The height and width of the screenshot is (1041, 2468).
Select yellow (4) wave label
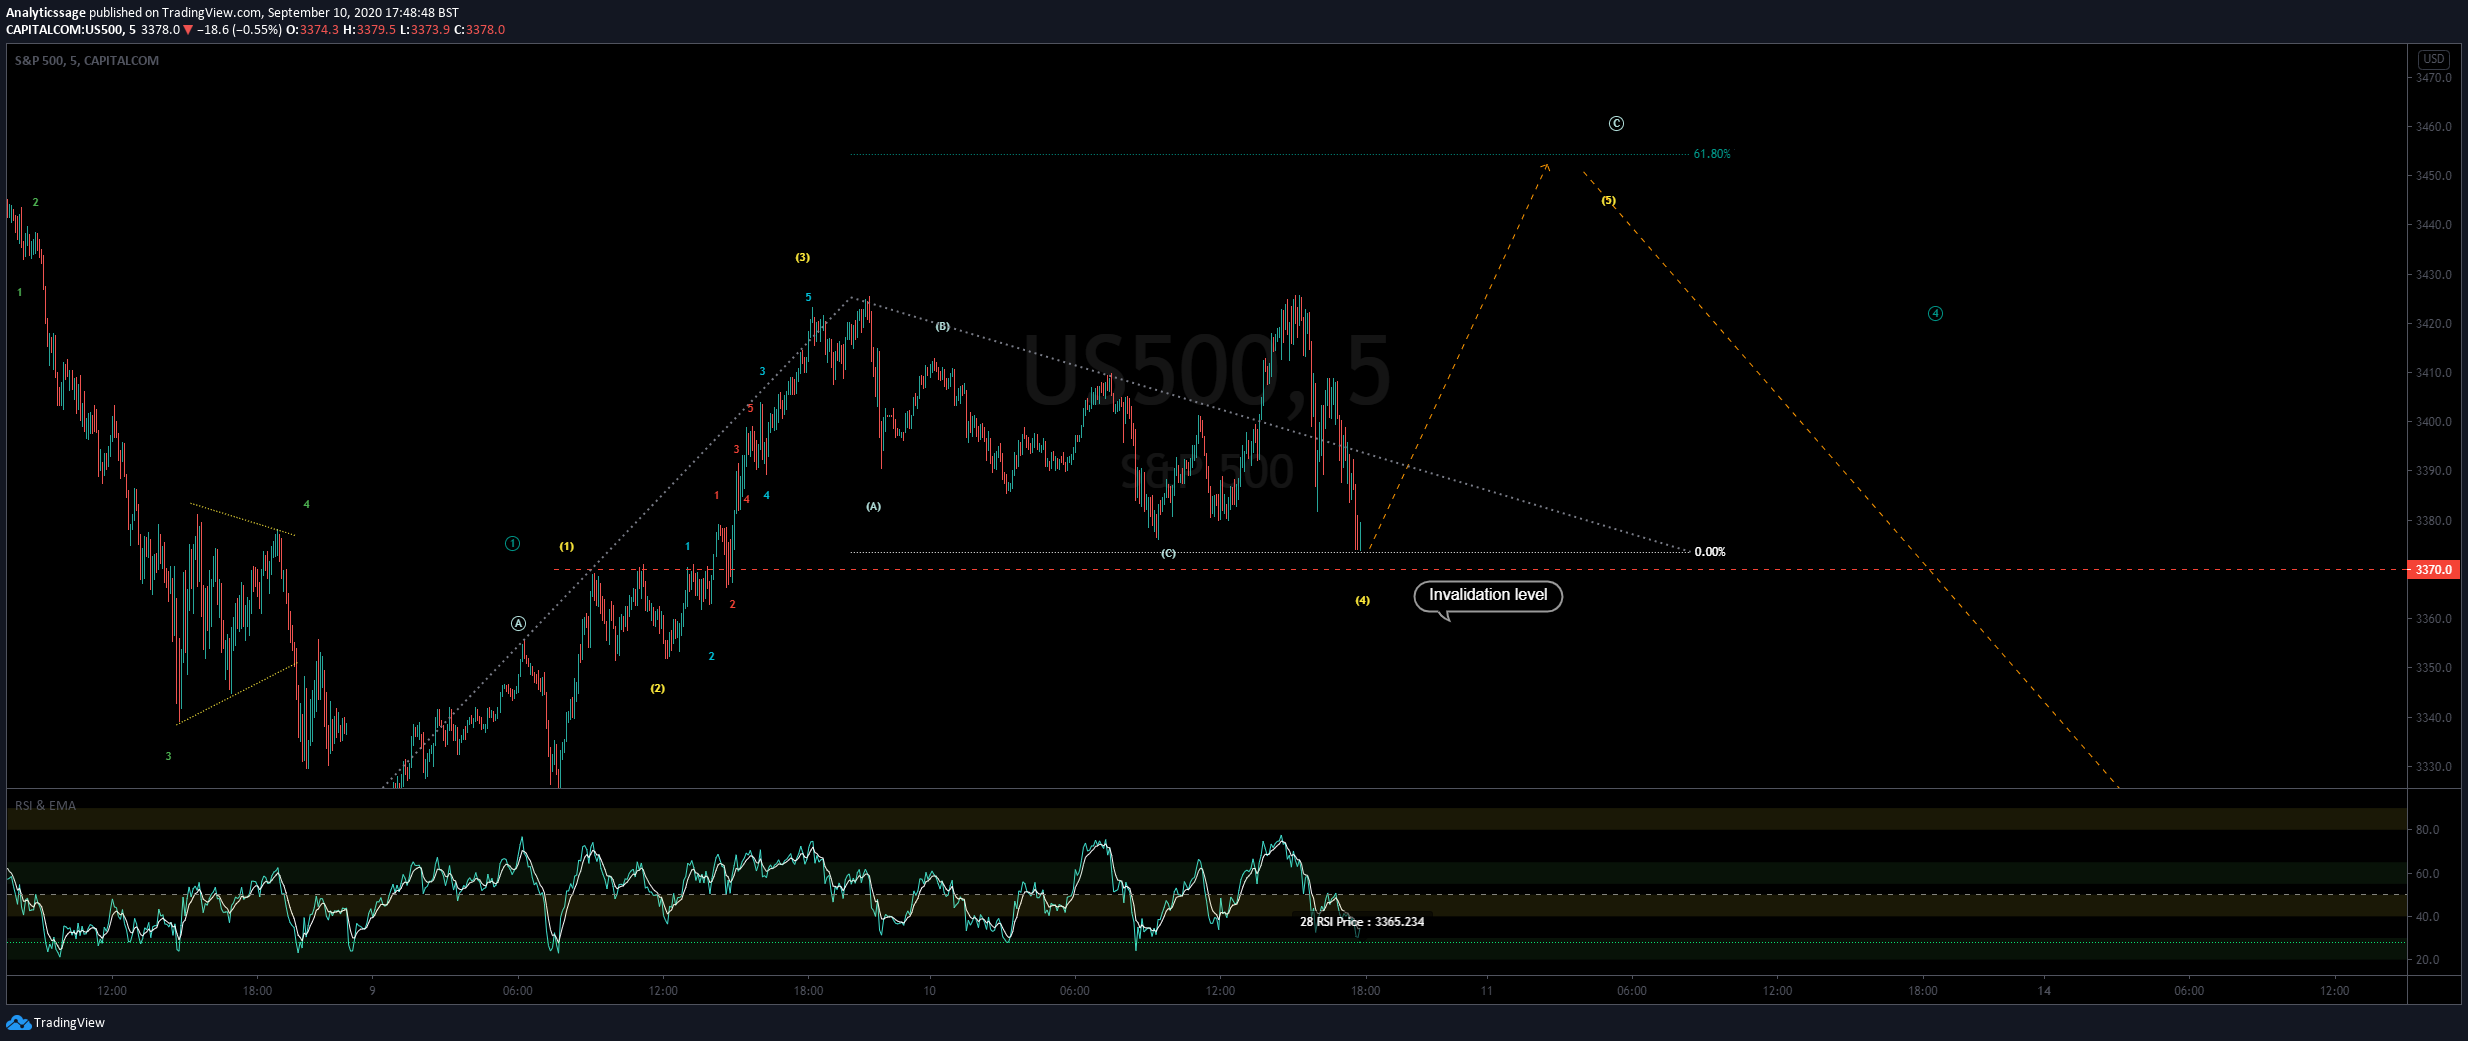1362,601
